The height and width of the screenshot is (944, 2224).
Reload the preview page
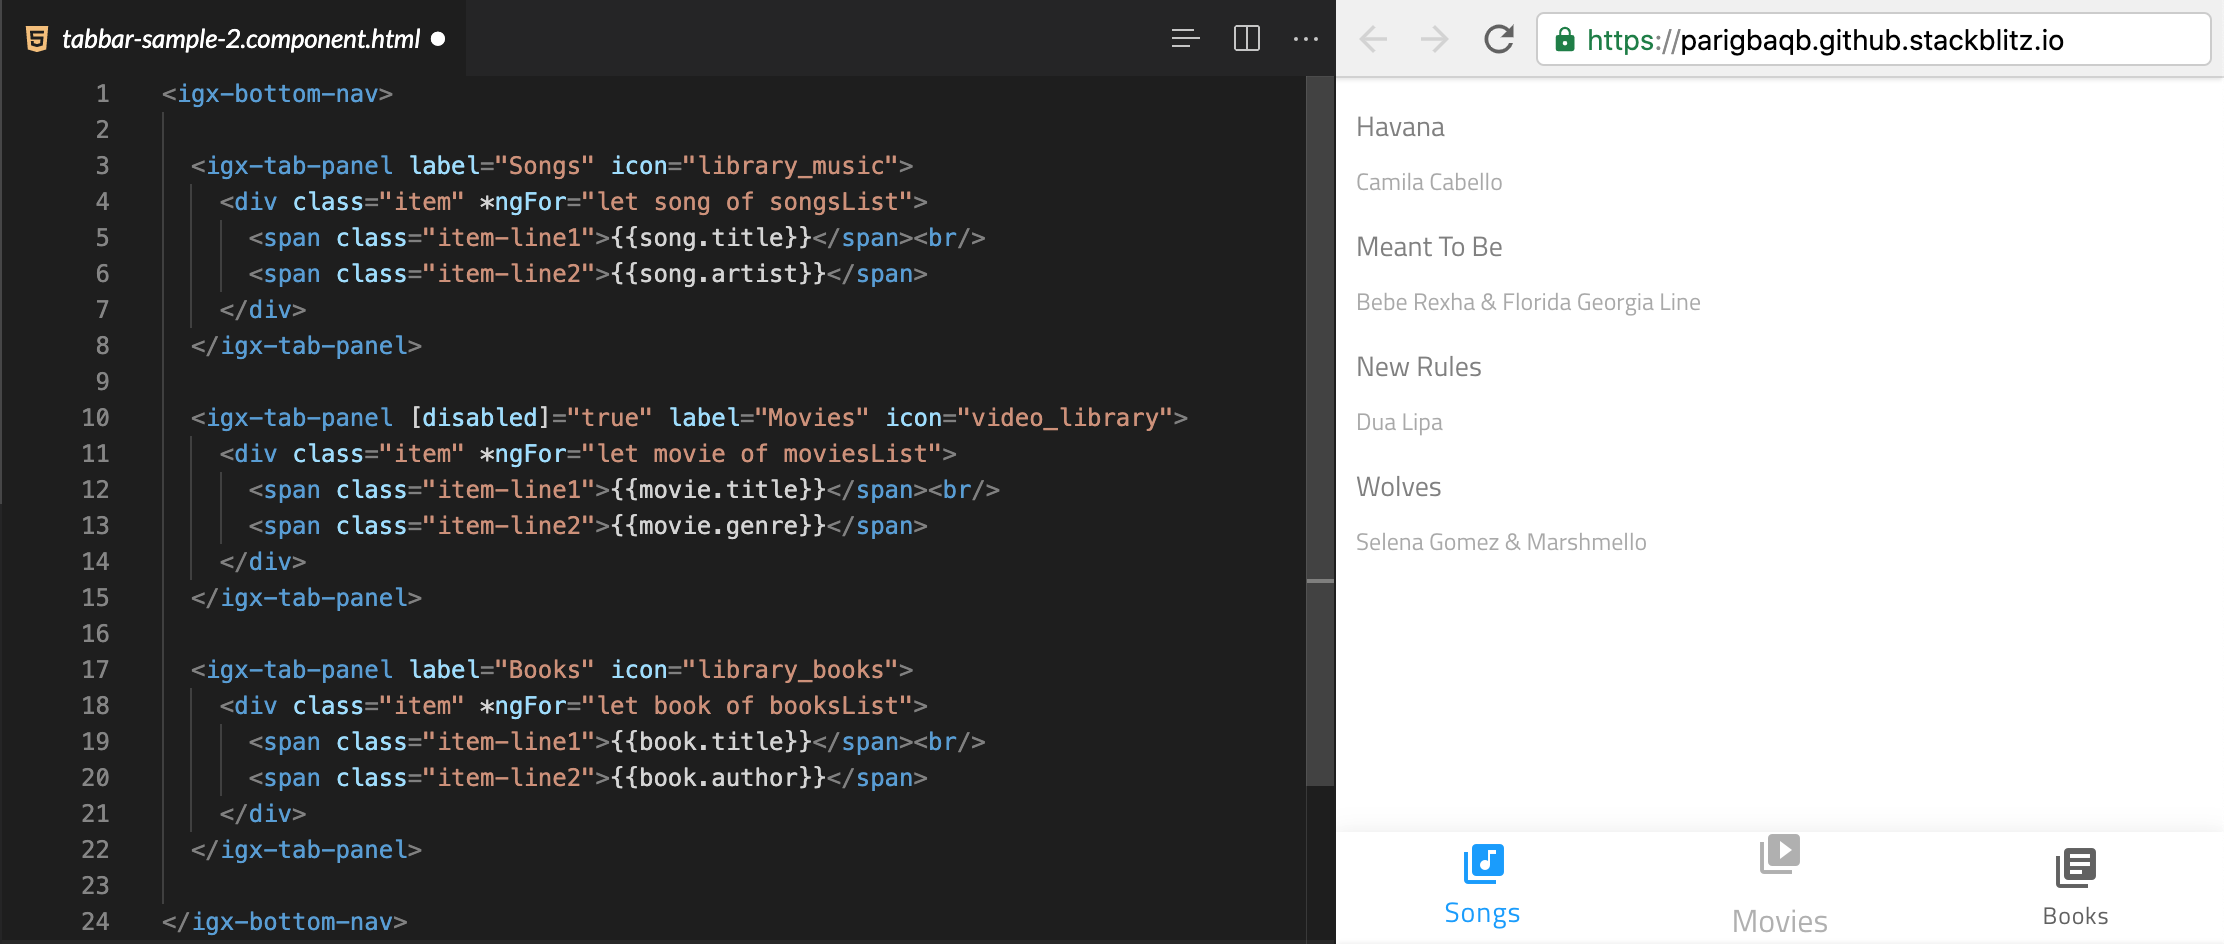(1498, 40)
